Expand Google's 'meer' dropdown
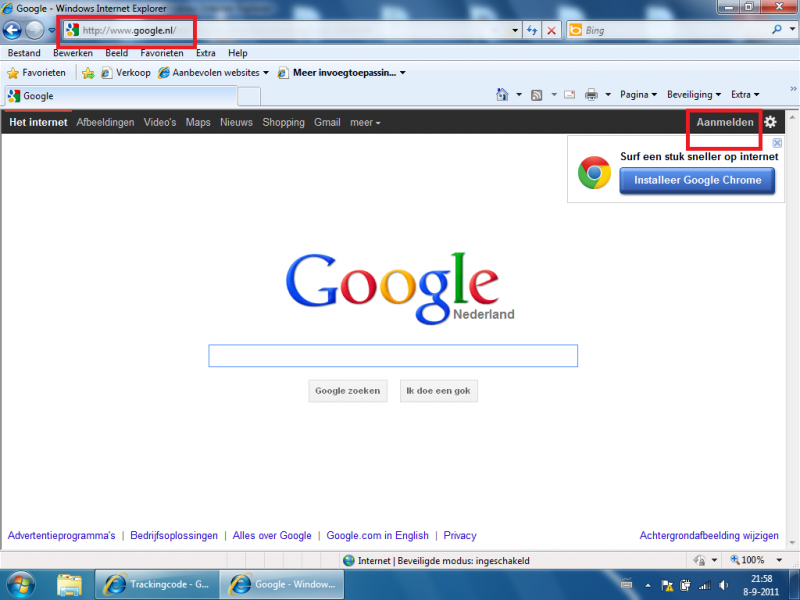Screen dimensions: 800x600 point(365,123)
